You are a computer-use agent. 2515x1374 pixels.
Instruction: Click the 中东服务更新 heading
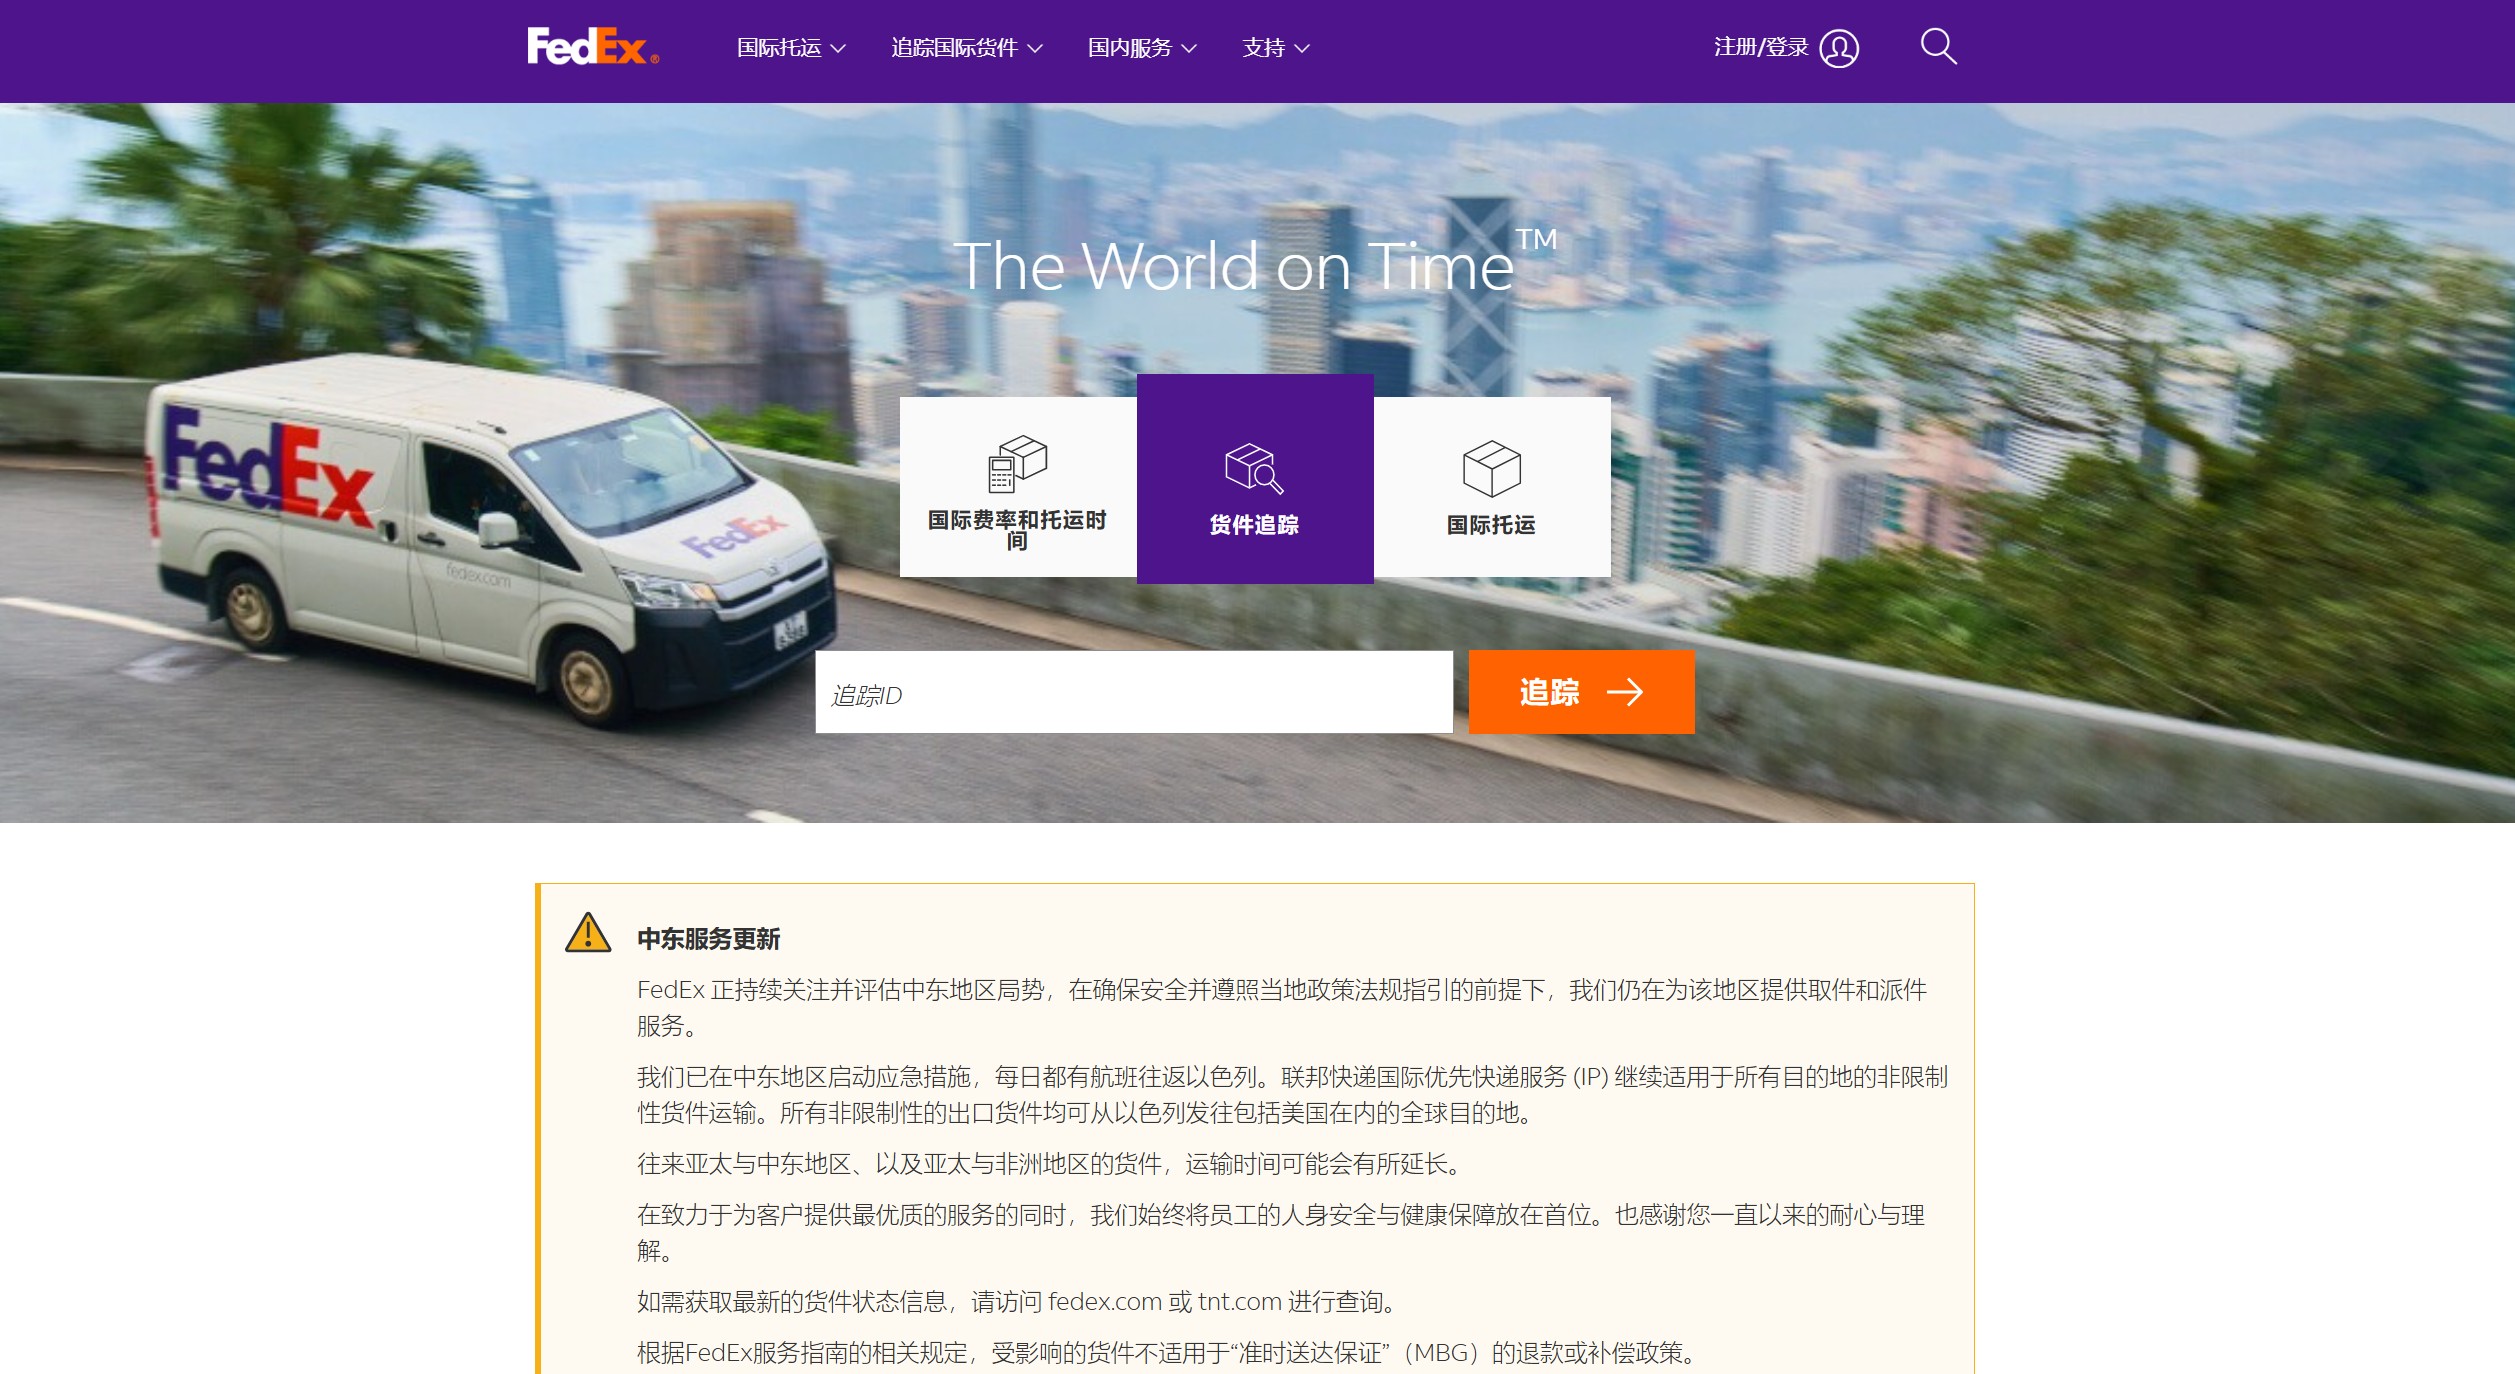(x=709, y=939)
